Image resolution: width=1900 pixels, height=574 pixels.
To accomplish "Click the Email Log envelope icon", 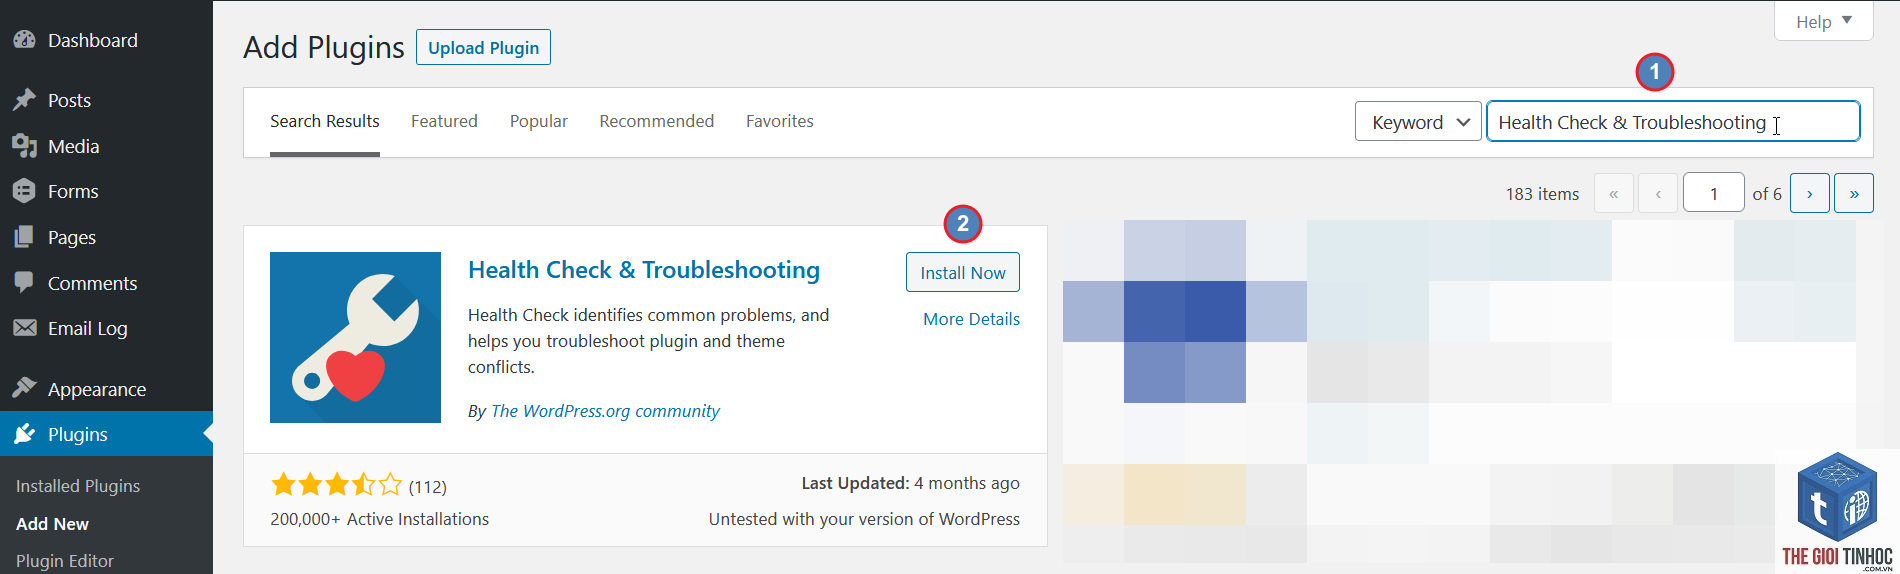I will coord(25,328).
